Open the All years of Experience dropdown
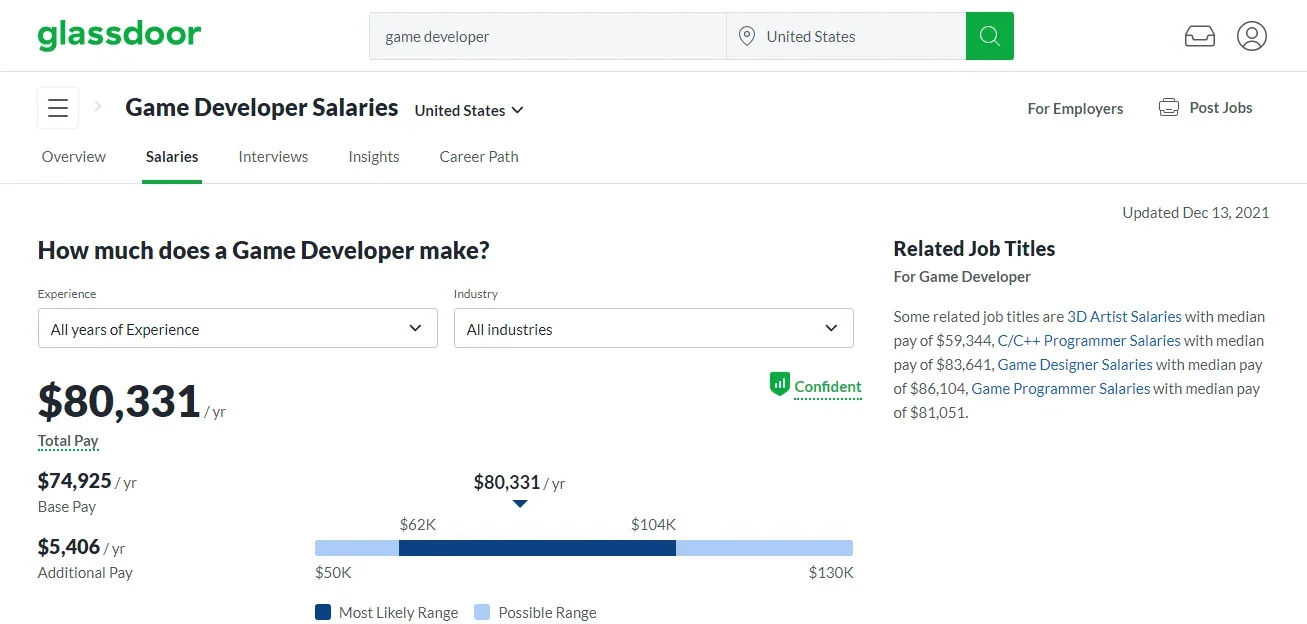The image size is (1307, 624). click(237, 329)
